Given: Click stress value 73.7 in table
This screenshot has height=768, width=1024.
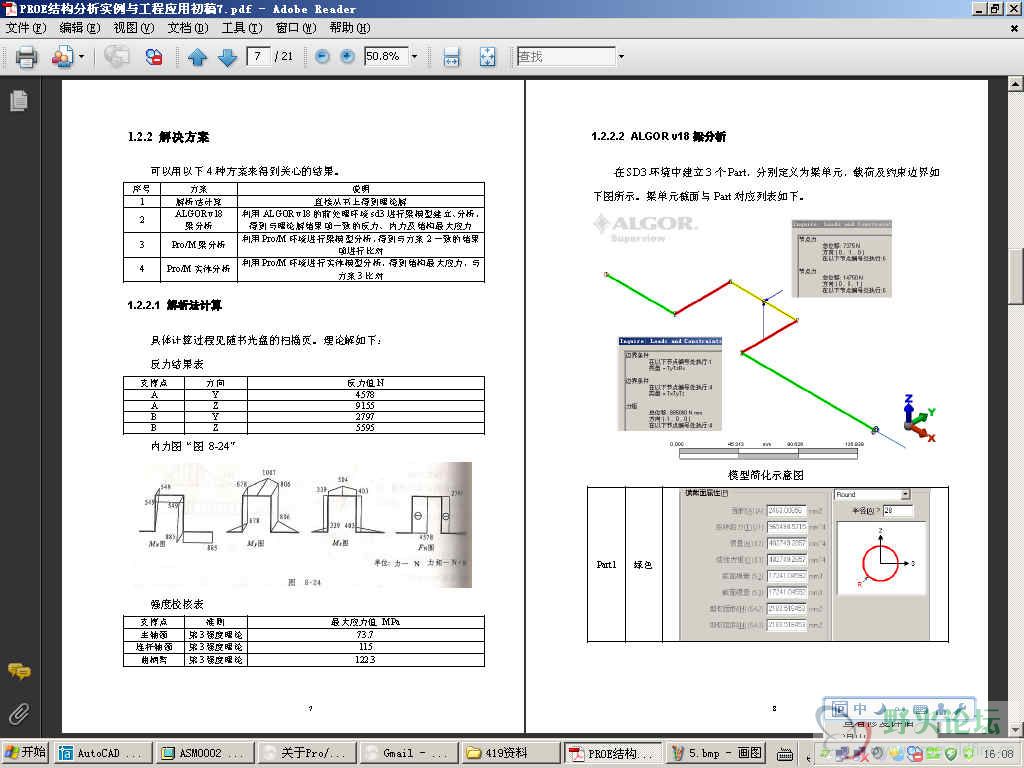Looking at the screenshot, I should (x=365, y=634).
